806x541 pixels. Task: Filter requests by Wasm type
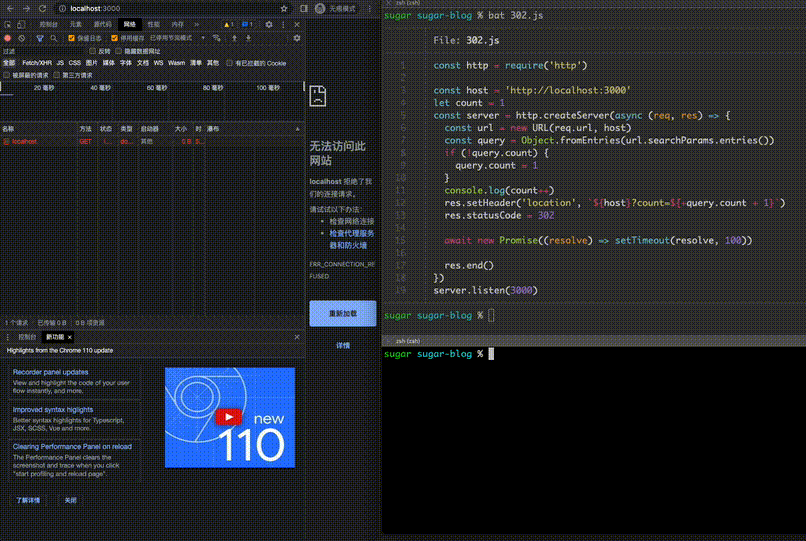coord(176,63)
